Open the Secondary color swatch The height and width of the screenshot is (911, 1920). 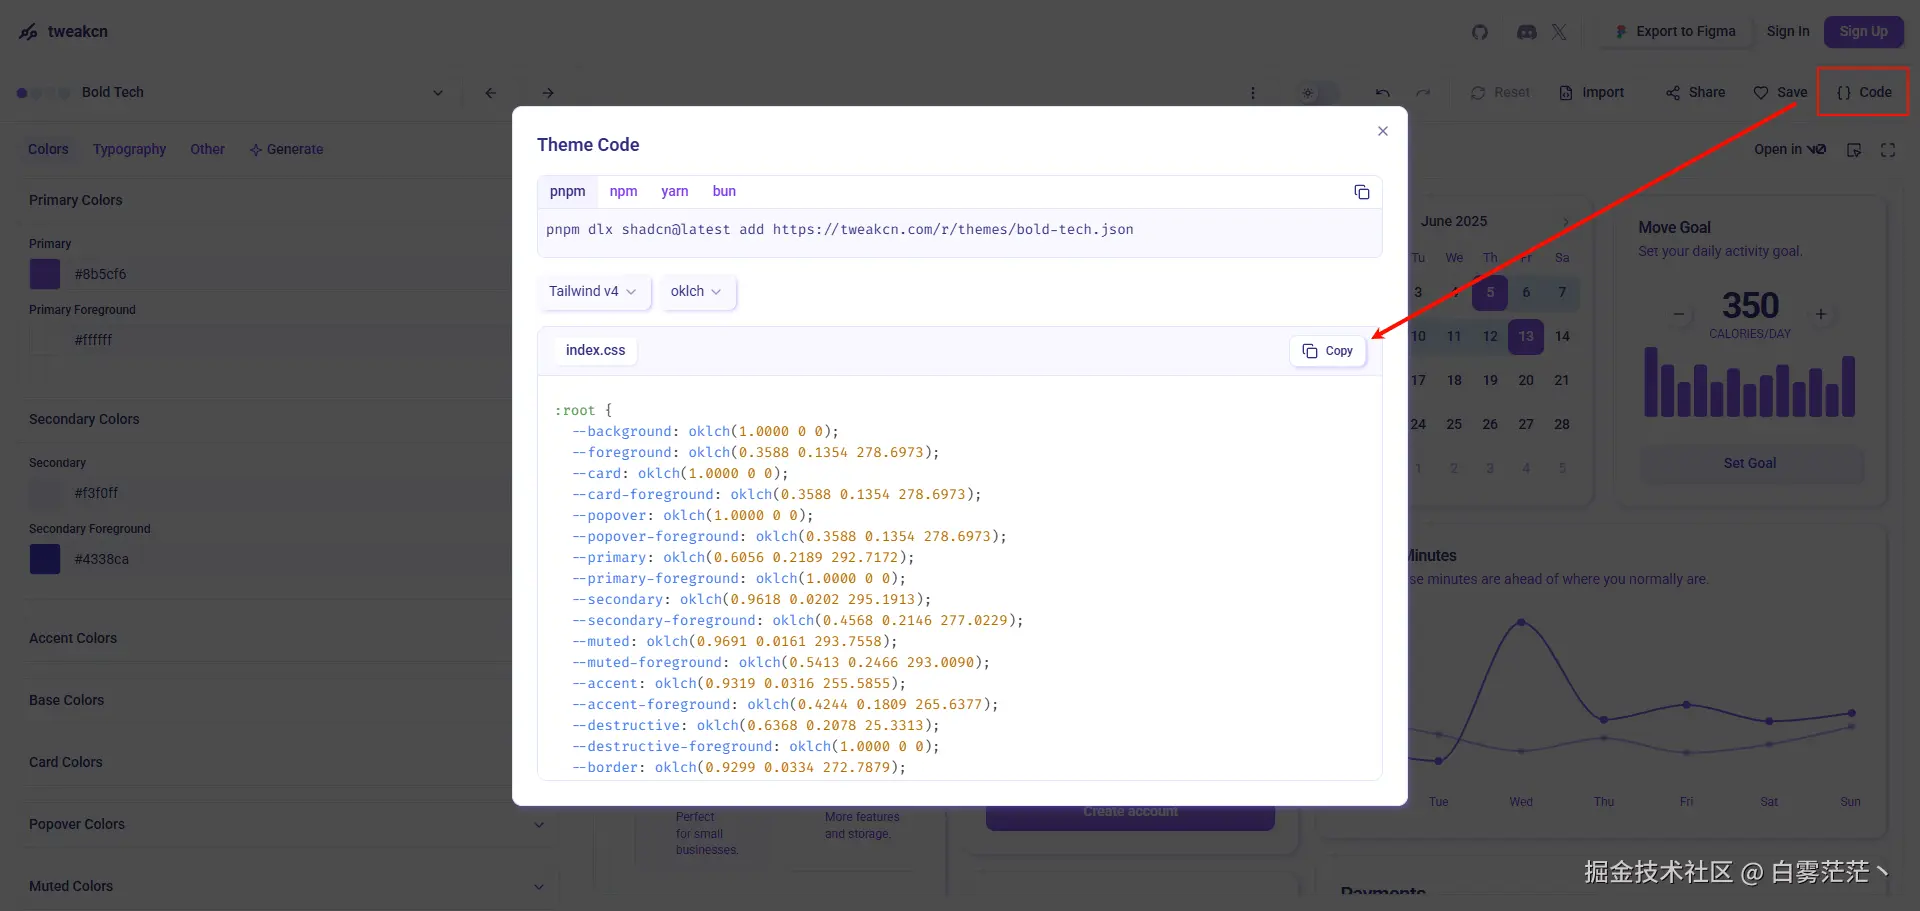click(45, 493)
